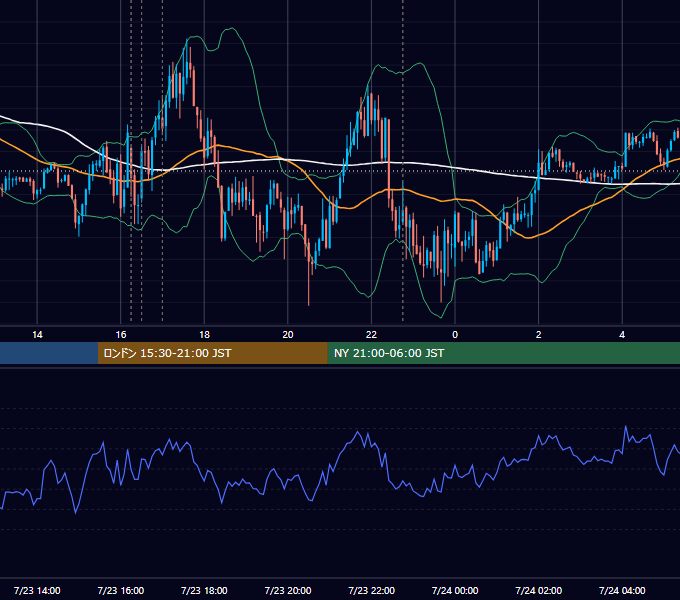Screen dimensions: 680x600
Task: Click the 7/24 02:00 date label
Action: coord(539,590)
